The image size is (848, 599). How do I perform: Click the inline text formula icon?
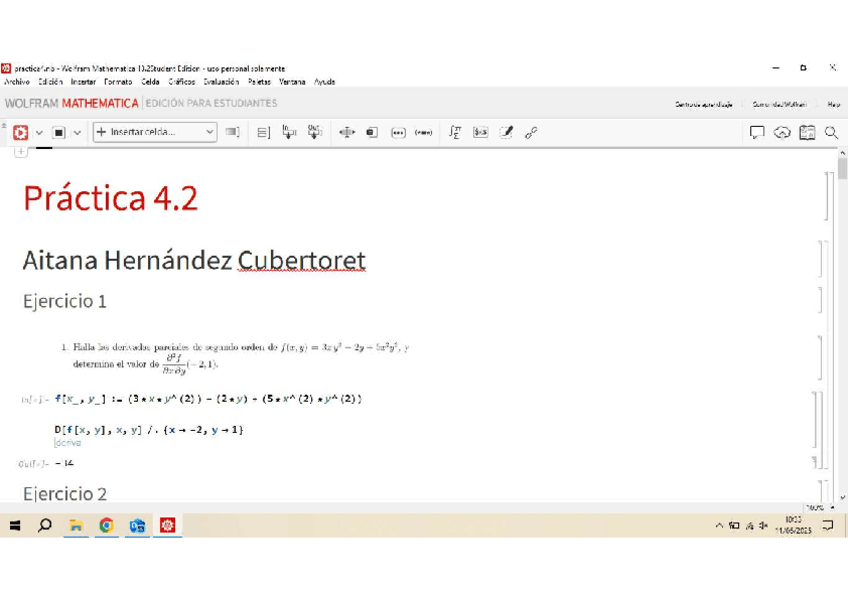(x=480, y=132)
